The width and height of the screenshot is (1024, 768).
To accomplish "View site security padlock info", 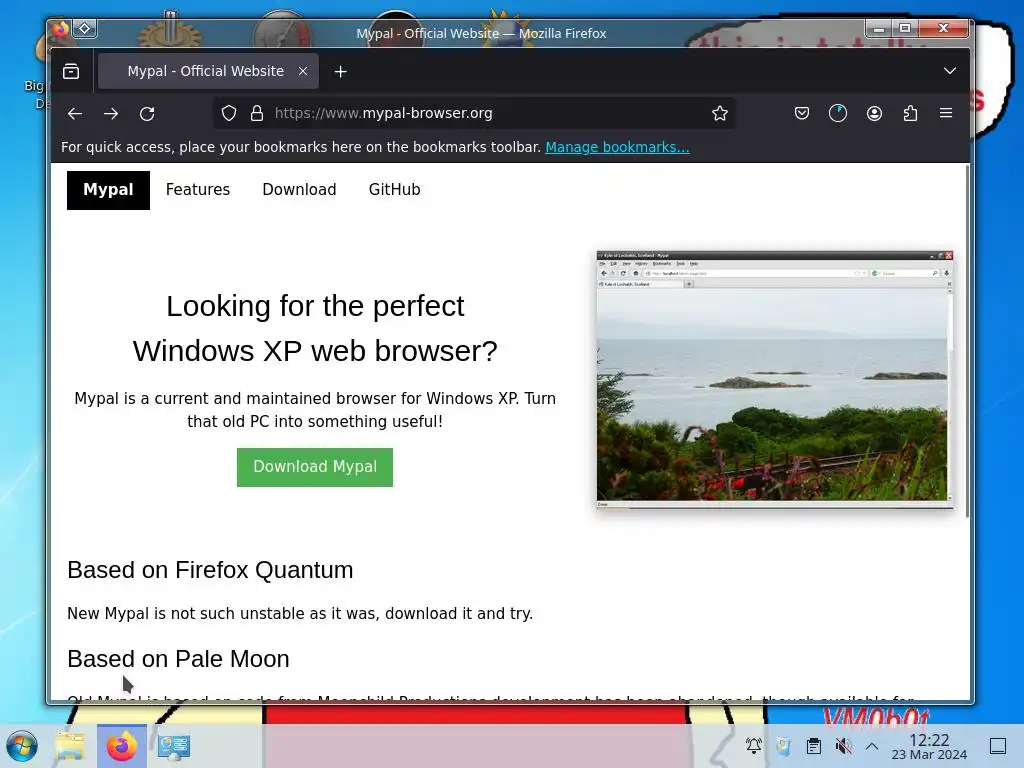I will click(257, 113).
